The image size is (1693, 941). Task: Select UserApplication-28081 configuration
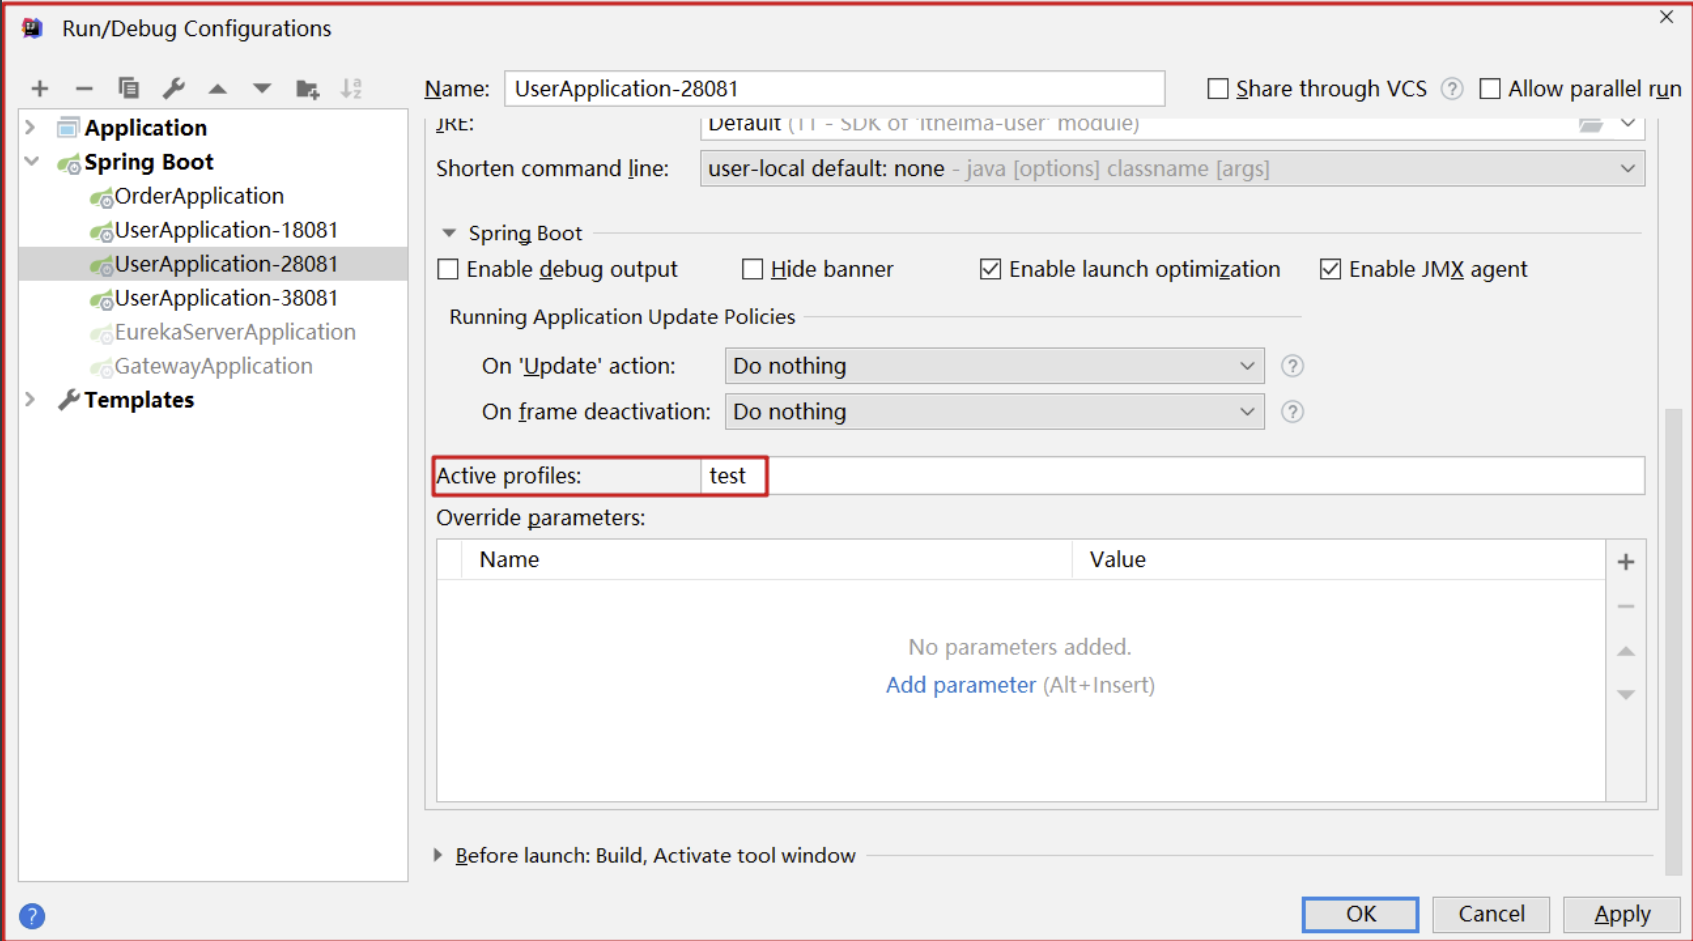click(x=226, y=264)
